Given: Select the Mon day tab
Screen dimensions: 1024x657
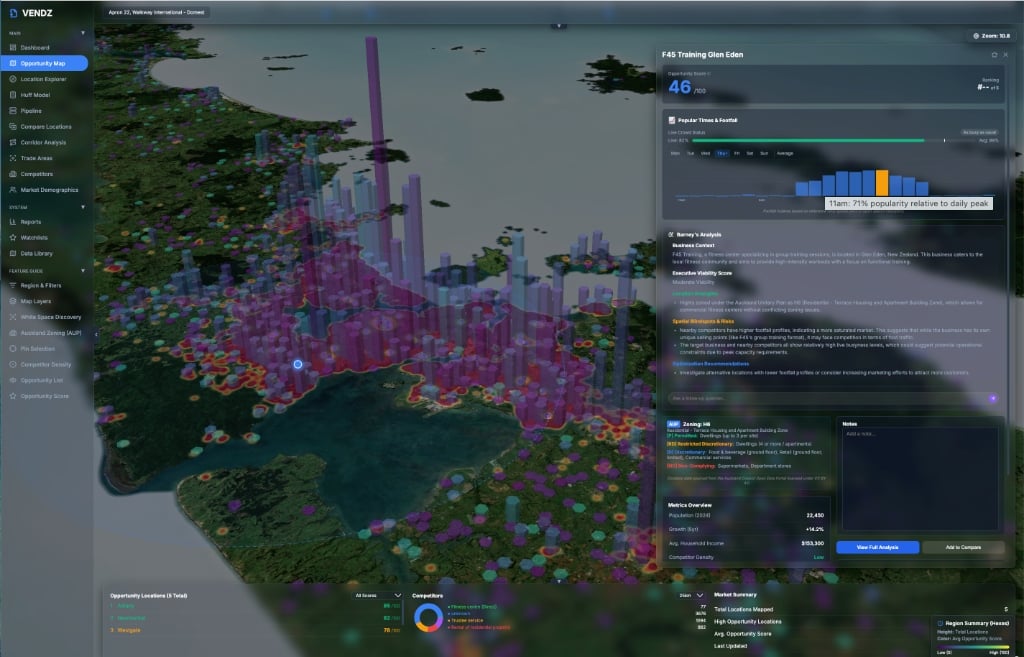Looking at the screenshot, I should pyautogui.click(x=675, y=153).
